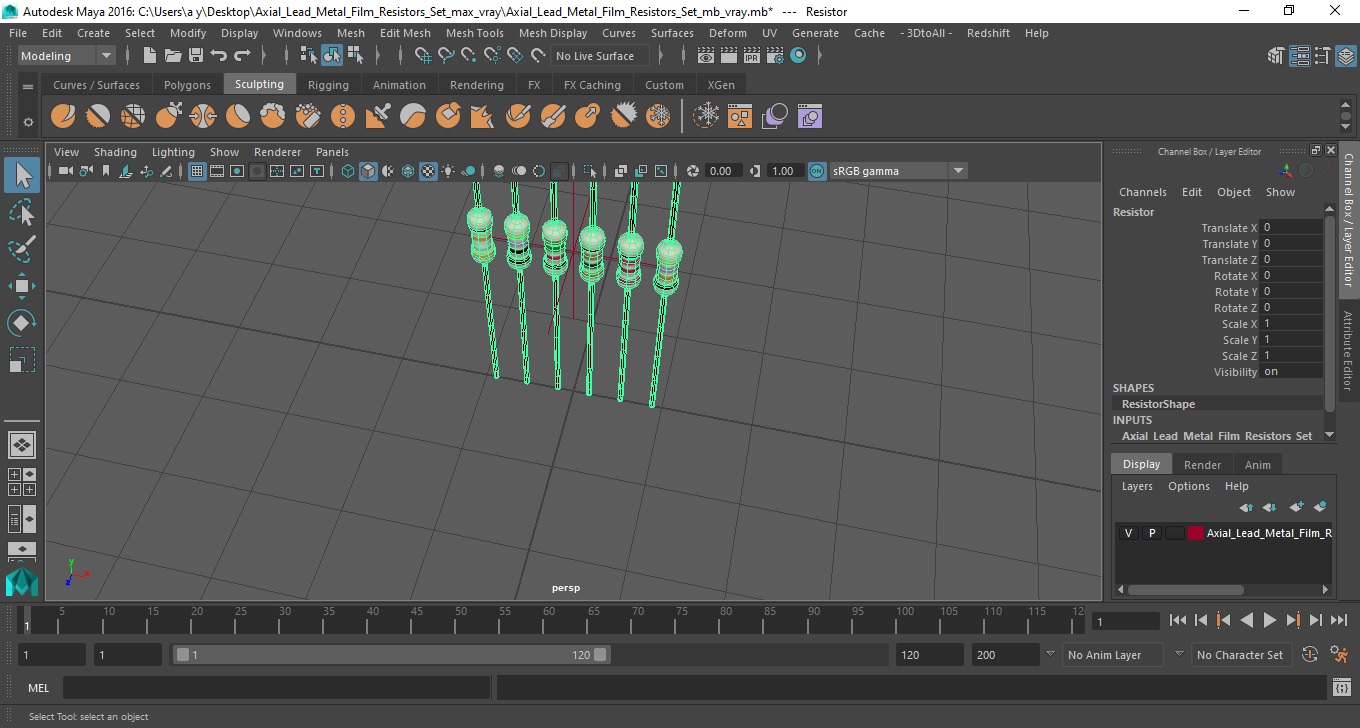Toggle snap to grids
1360x728 pixels.
coord(424,56)
